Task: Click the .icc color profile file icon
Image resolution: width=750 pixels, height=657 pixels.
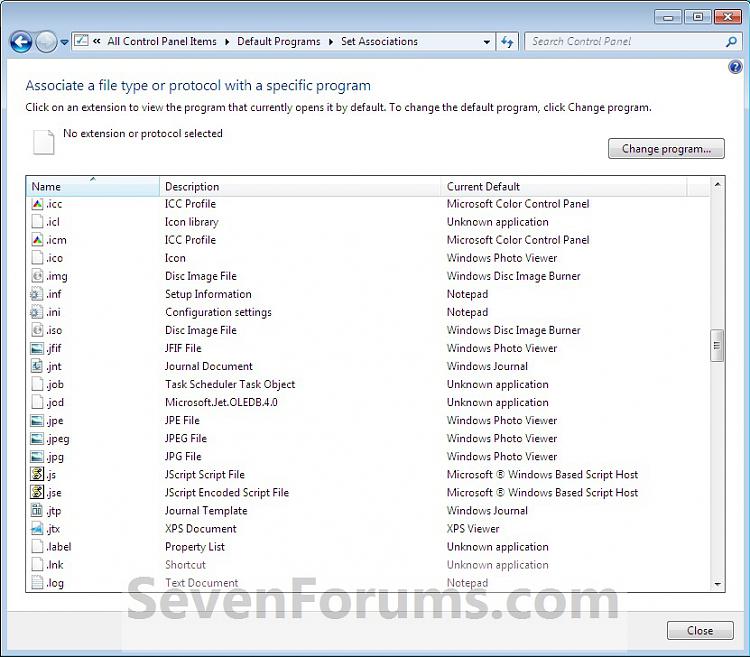Action: 37,204
